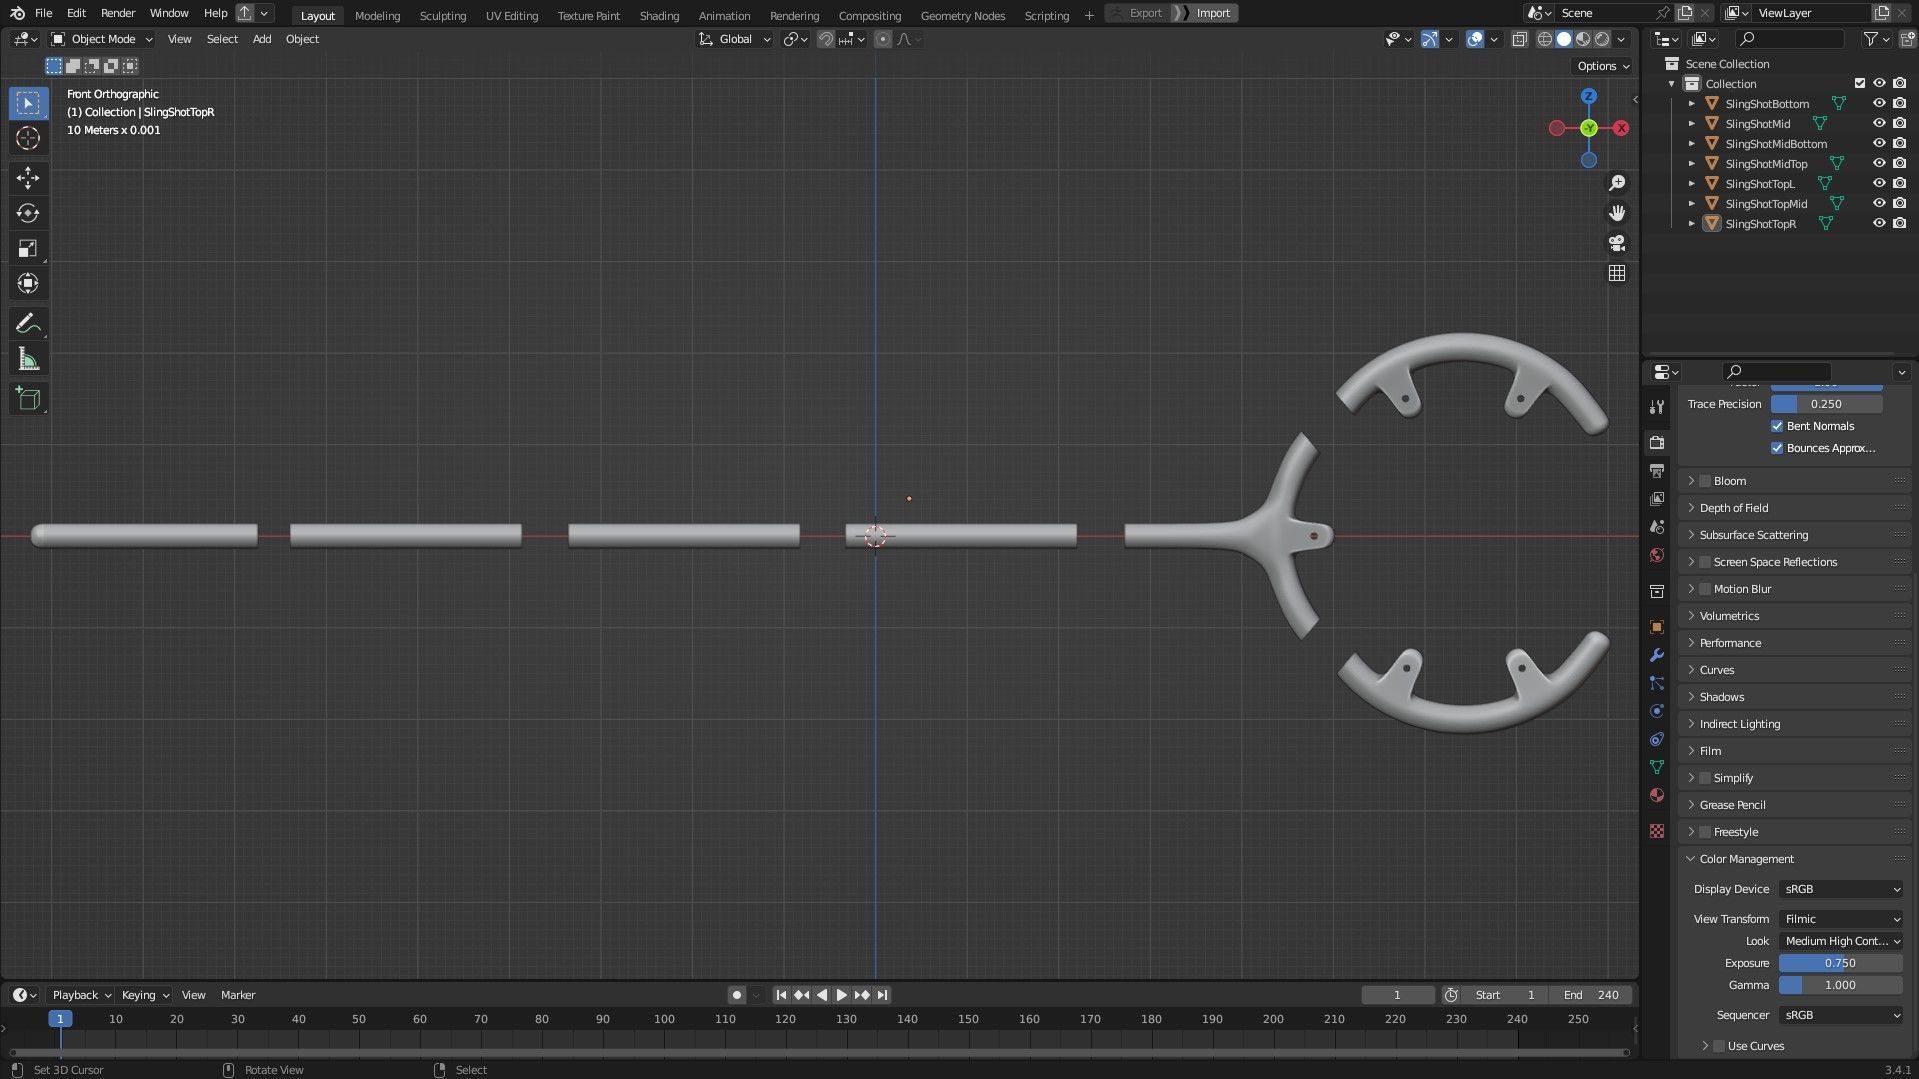Select the Add Cube tool
Image resolution: width=1919 pixels, height=1079 pixels.
pos(28,399)
